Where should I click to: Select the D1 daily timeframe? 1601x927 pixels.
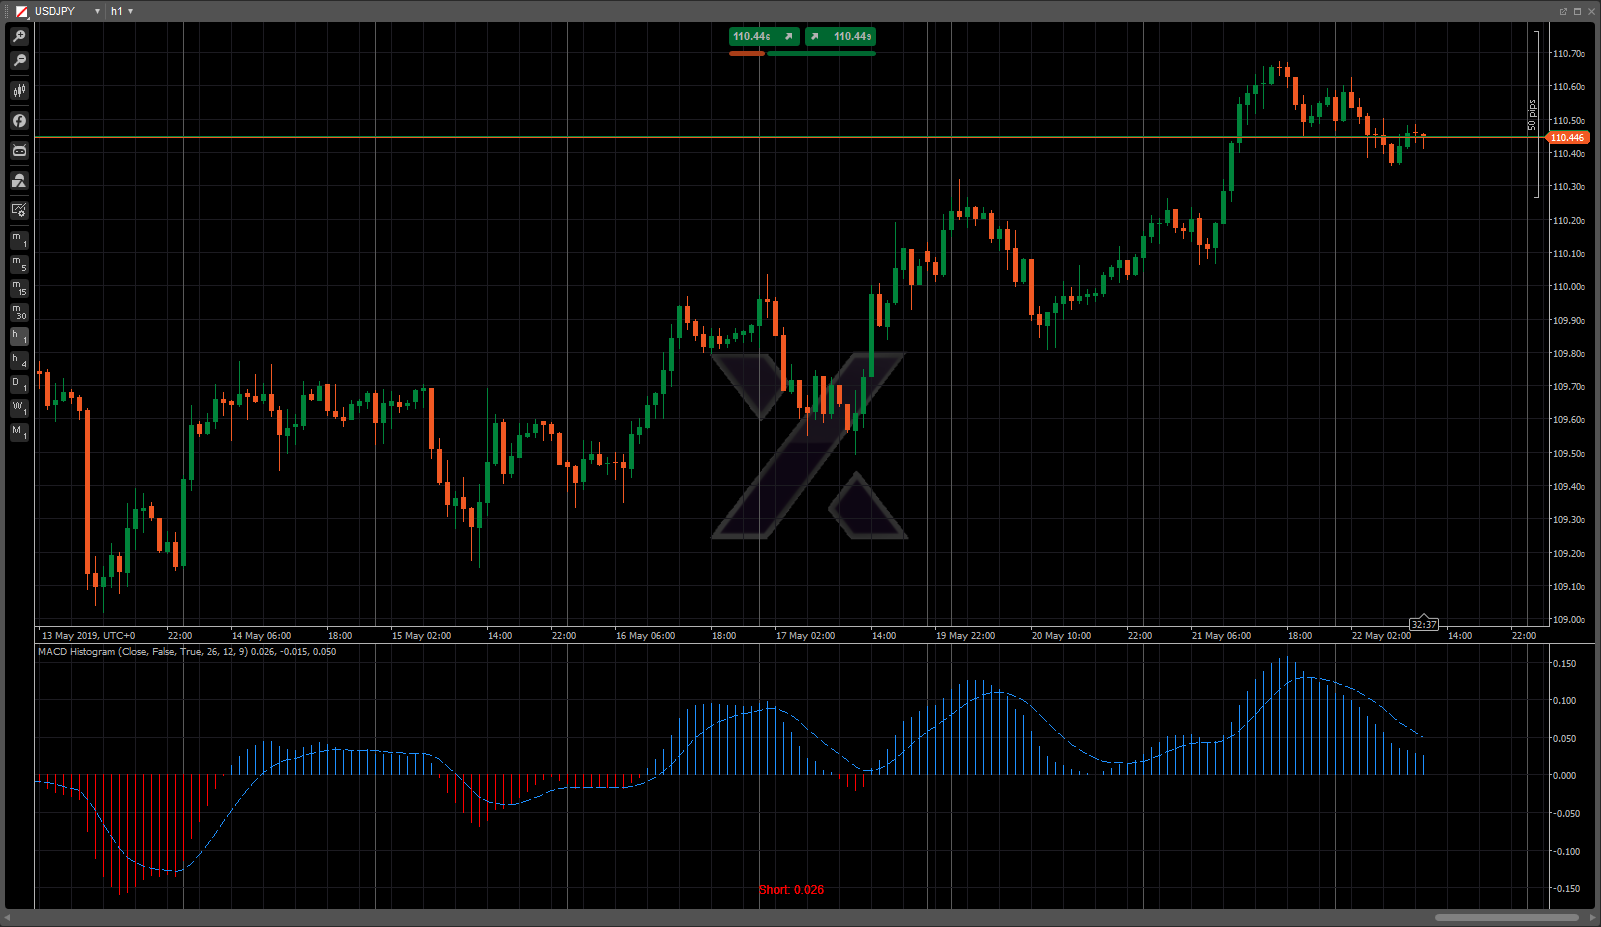click(x=19, y=384)
